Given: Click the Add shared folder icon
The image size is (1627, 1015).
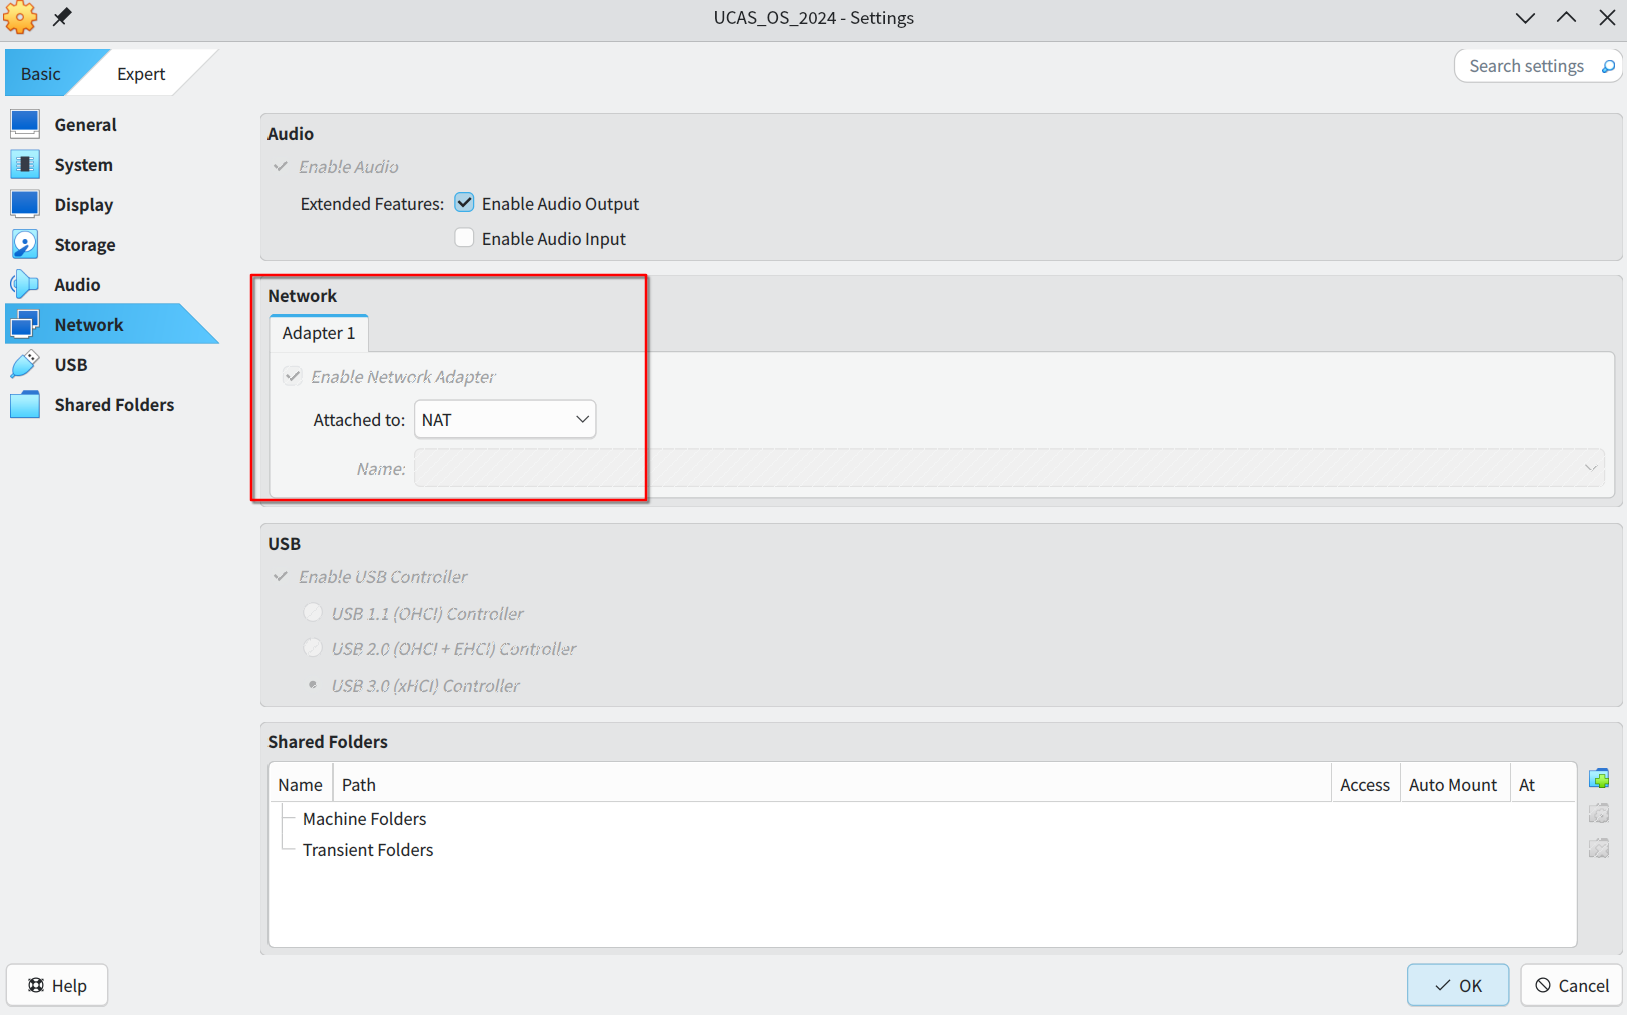Looking at the screenshot, I should click(x=1599, y=778).
